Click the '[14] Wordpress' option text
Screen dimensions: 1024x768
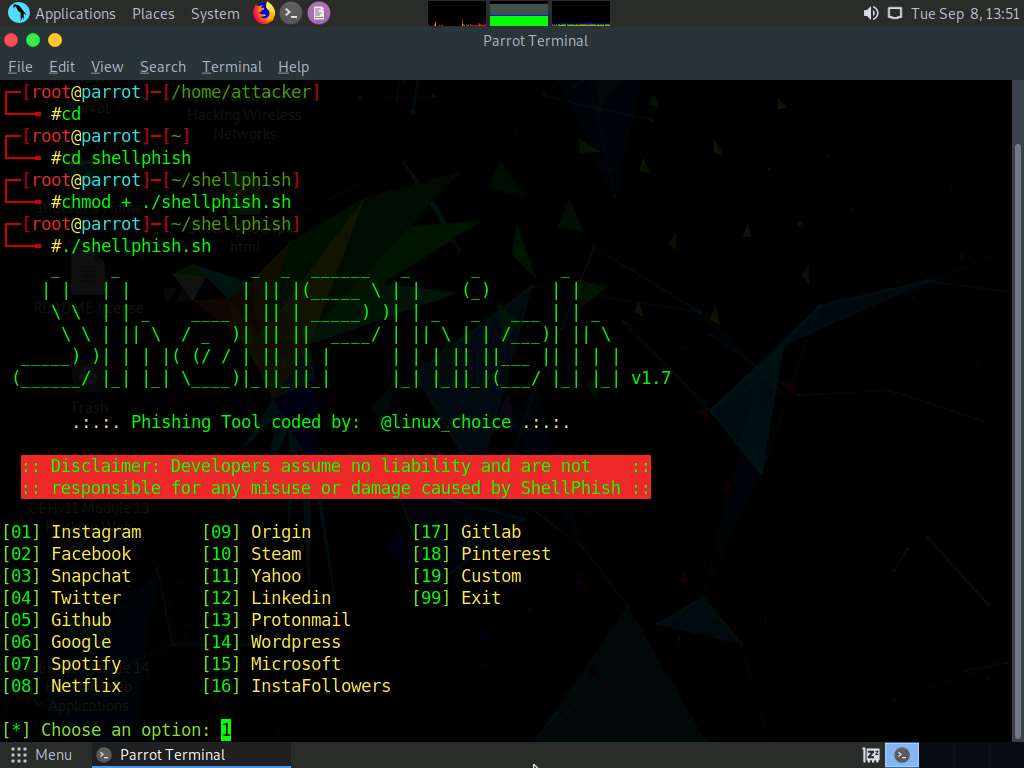click(x=272, y=642)
